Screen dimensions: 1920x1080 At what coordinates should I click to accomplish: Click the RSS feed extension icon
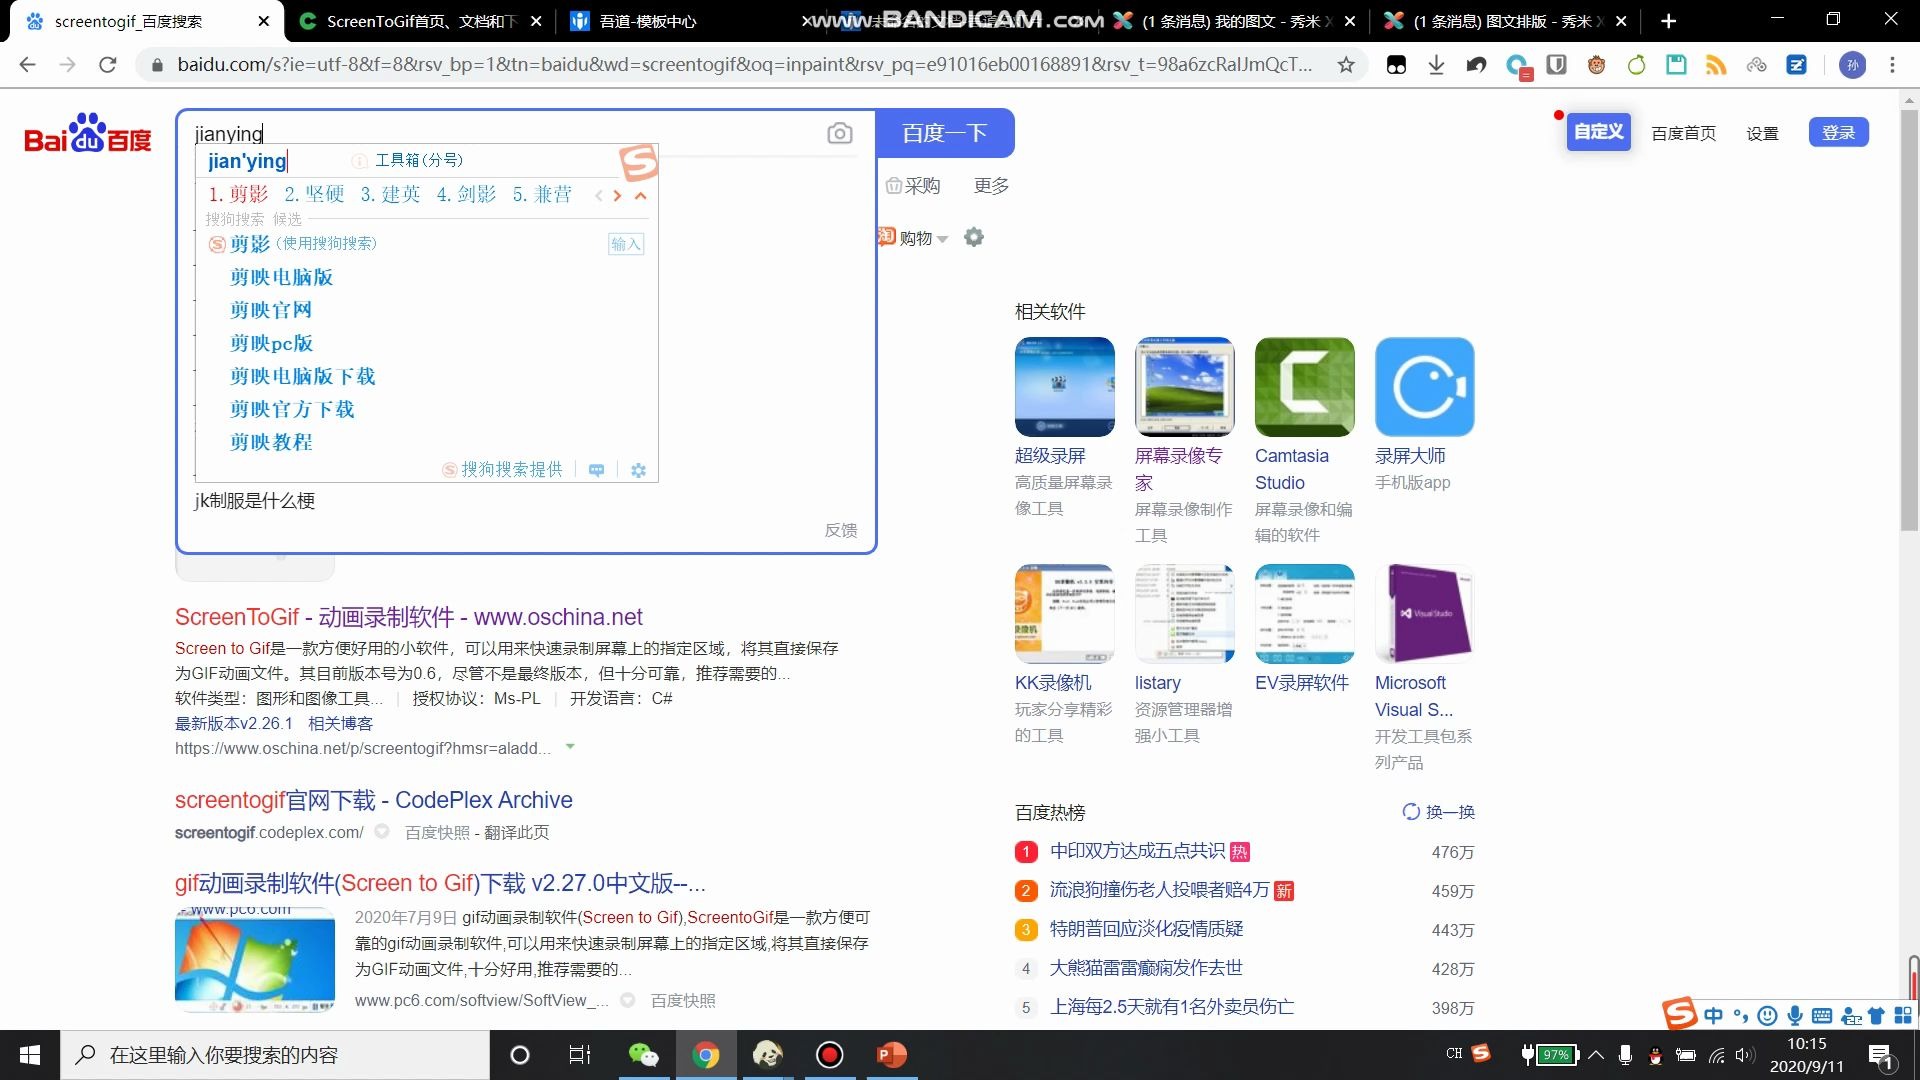coord(1716,65)
